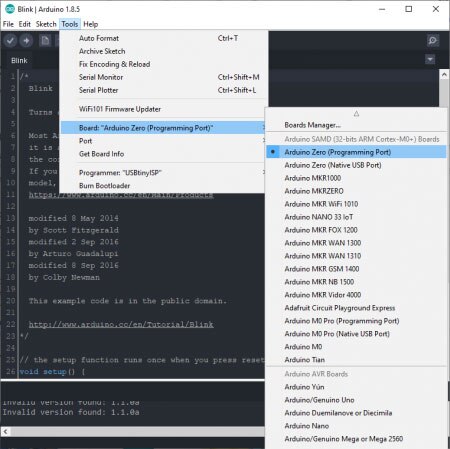
Task: Choose Arduino MKR NB 1500 board
Action: point(356,282)
